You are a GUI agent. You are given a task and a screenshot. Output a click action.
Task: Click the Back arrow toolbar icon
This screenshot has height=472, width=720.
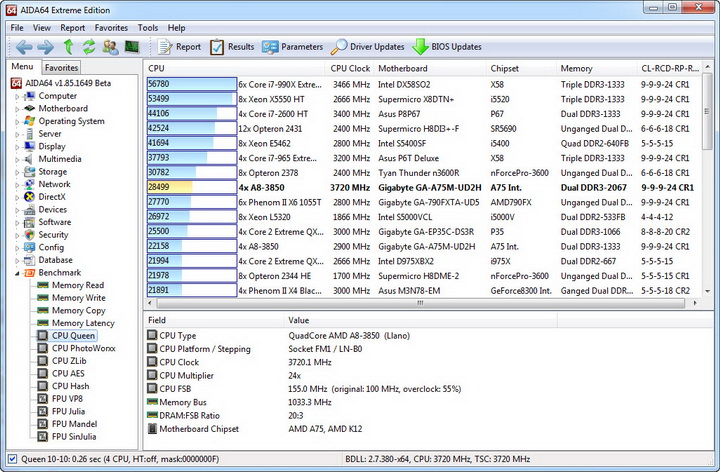24,47
